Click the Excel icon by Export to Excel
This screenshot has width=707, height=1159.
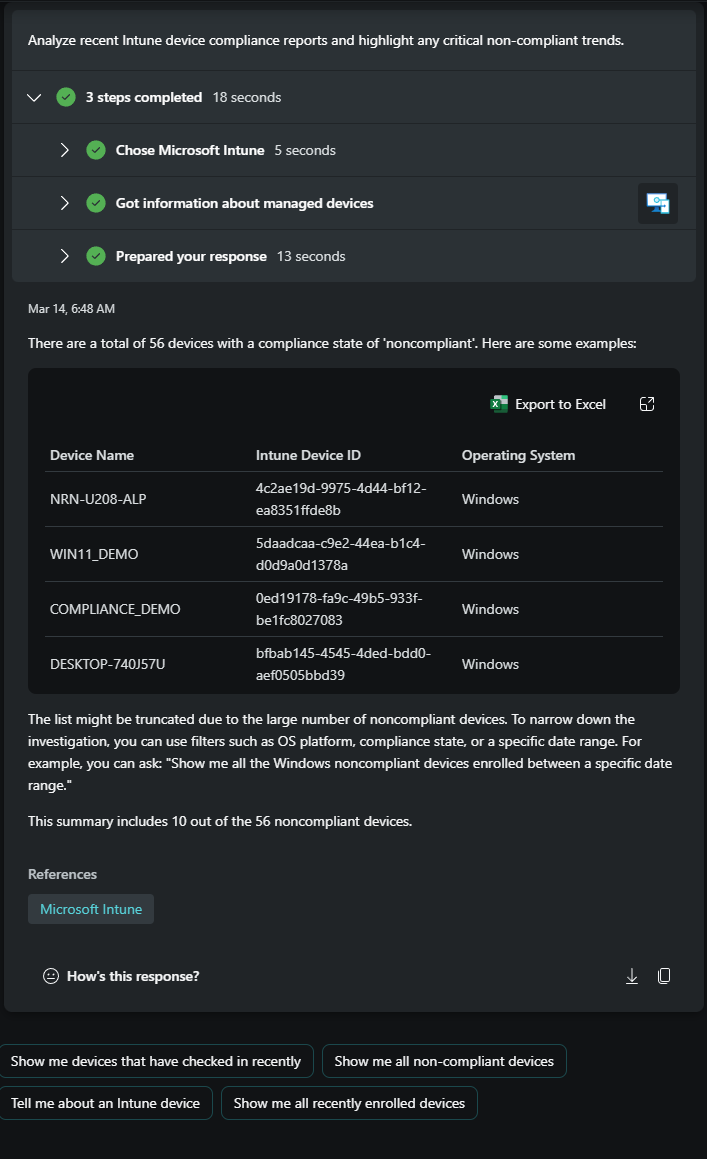(499, 404)
